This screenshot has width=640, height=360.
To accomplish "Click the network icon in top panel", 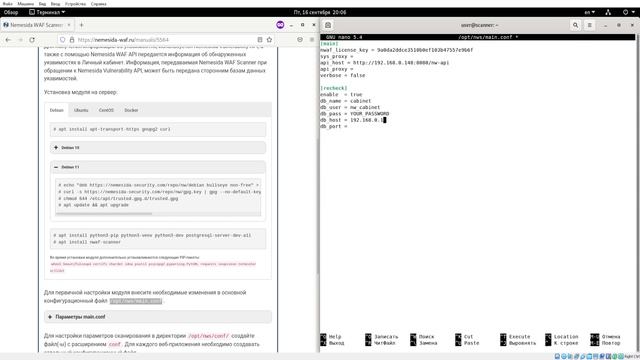I will coord(608,12).
